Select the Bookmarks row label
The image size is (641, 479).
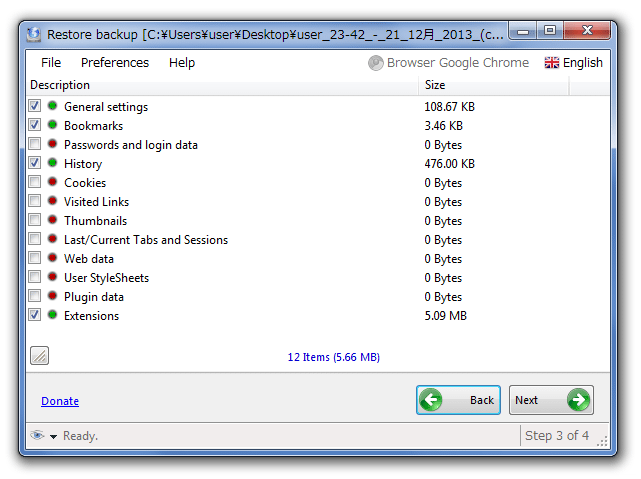click(94, 125)
